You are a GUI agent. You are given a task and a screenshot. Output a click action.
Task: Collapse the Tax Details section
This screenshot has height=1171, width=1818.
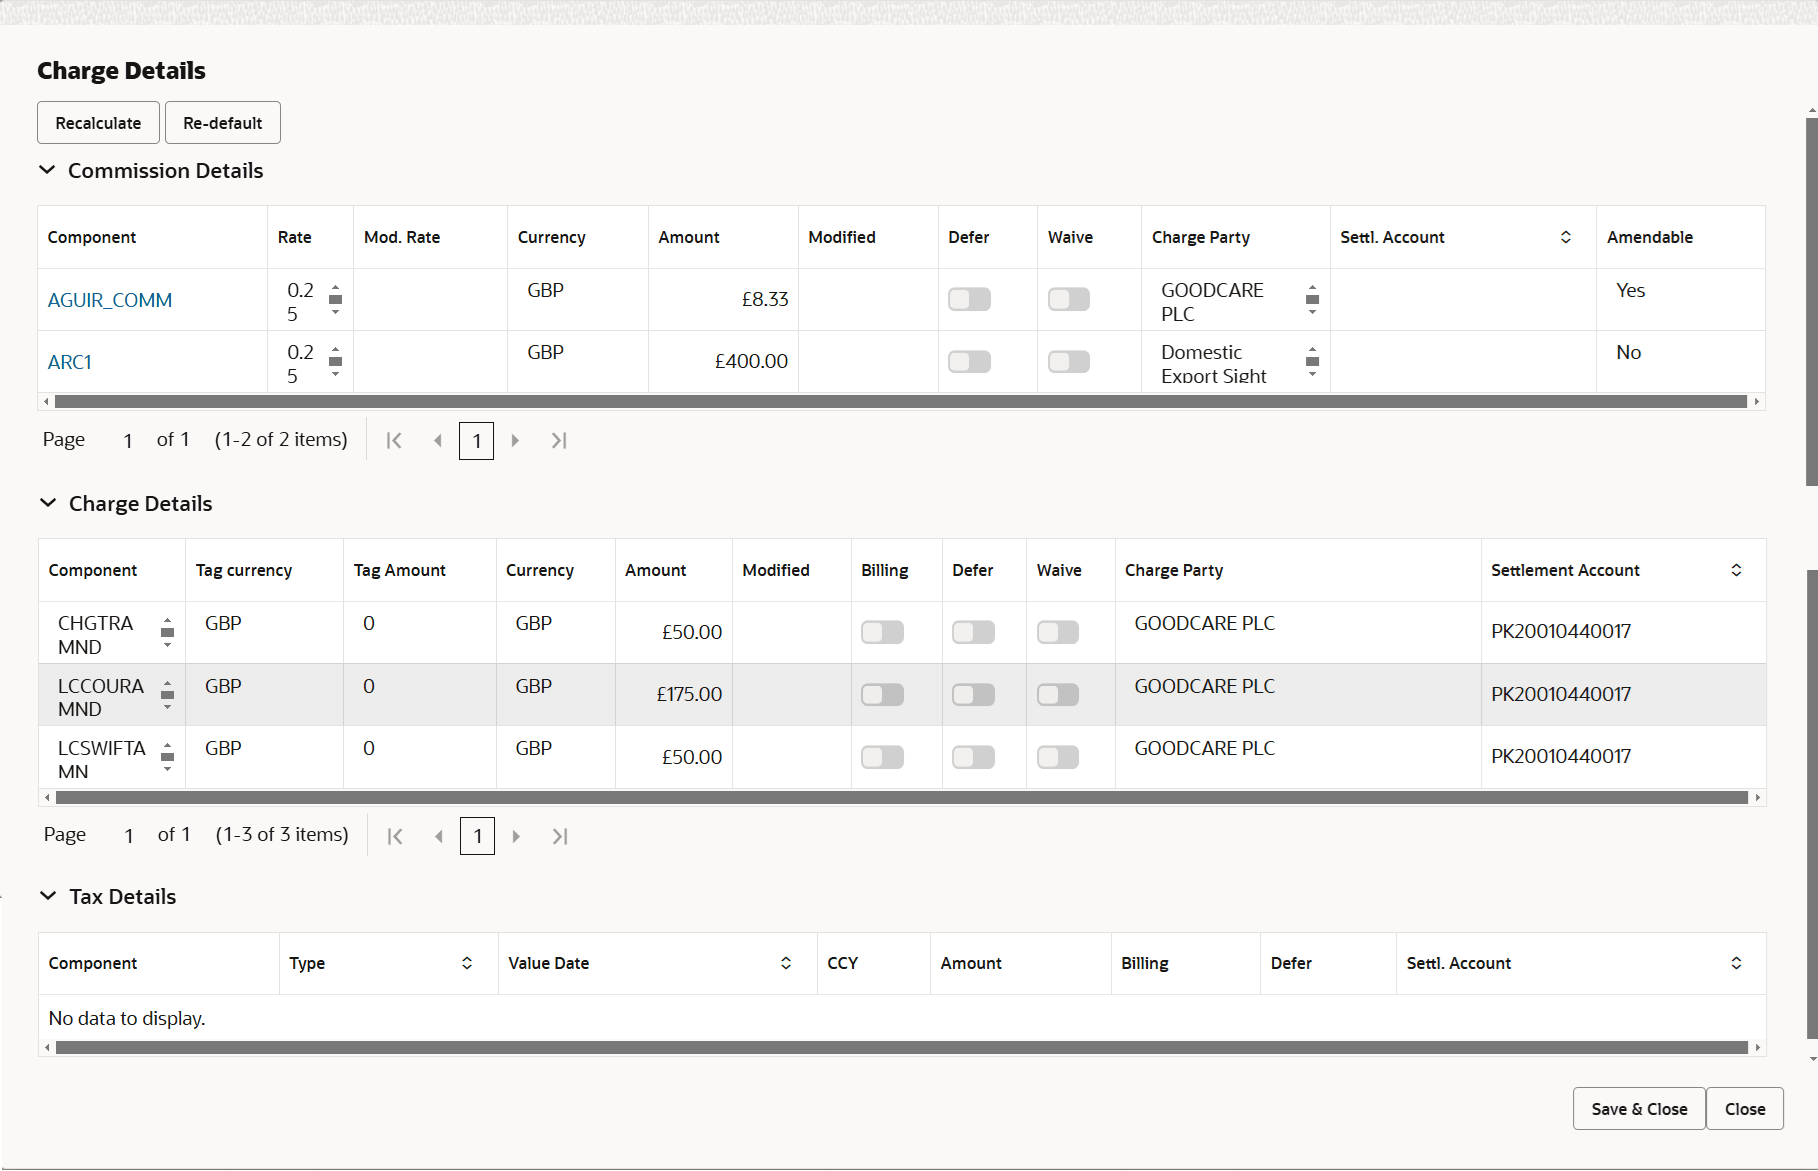(x=49, y=895)
